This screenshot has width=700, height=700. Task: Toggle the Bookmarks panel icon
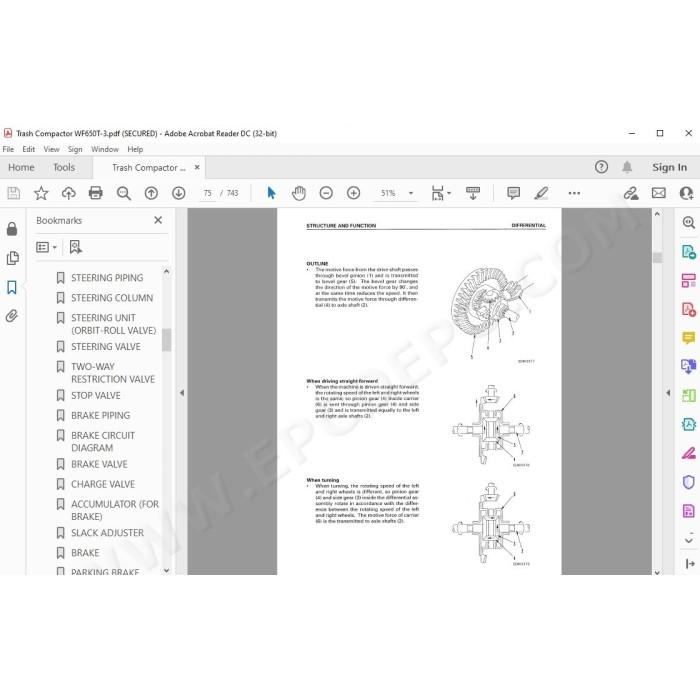[12, 287]
